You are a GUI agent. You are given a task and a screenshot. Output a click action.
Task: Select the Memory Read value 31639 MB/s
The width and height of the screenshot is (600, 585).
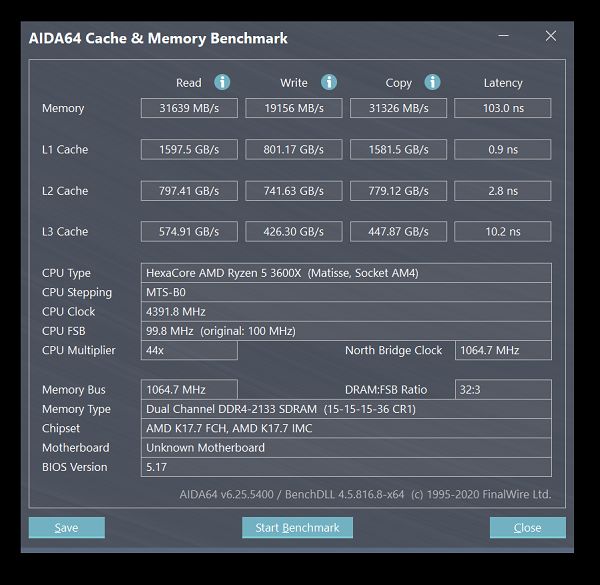(189, 108)
